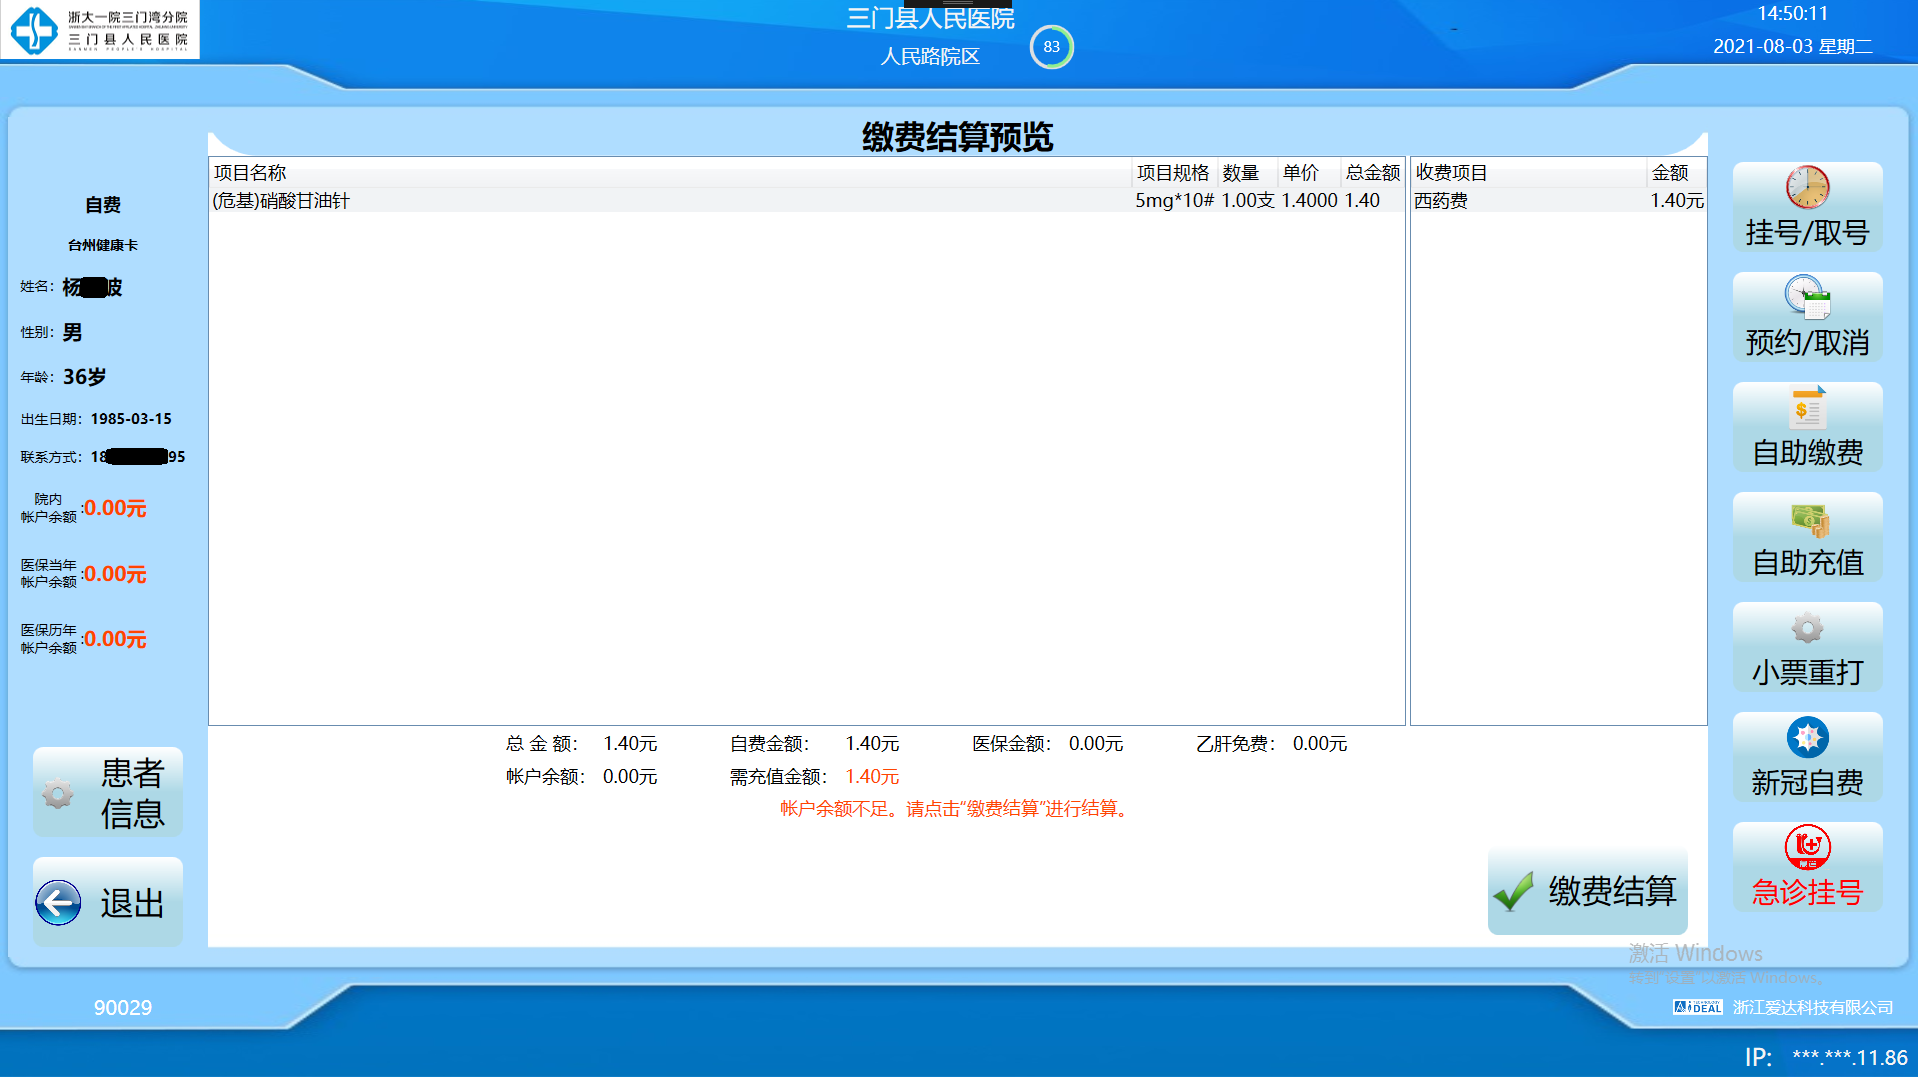Click the circular 83 countdown indicator

tap(1051, 47)
